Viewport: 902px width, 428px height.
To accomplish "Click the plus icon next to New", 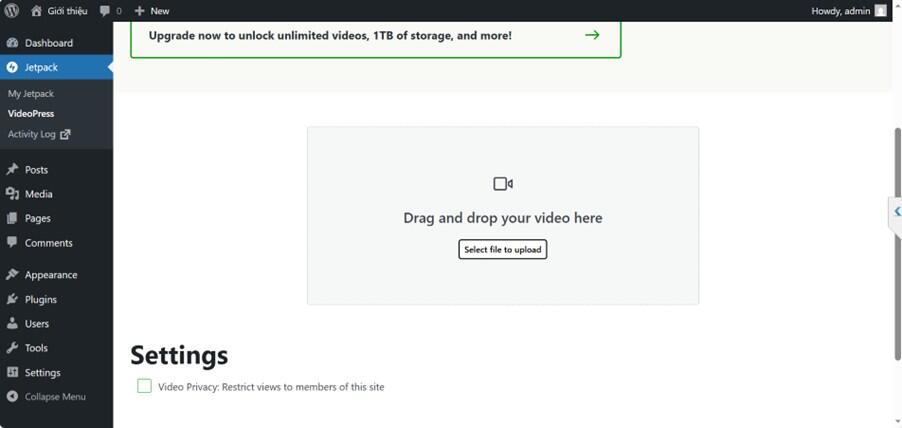I will click(139, 11).
